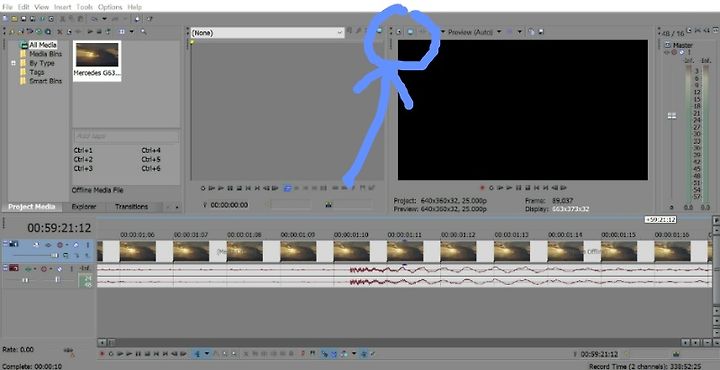Switch to the Explorer tab

(x=84, y=207)
